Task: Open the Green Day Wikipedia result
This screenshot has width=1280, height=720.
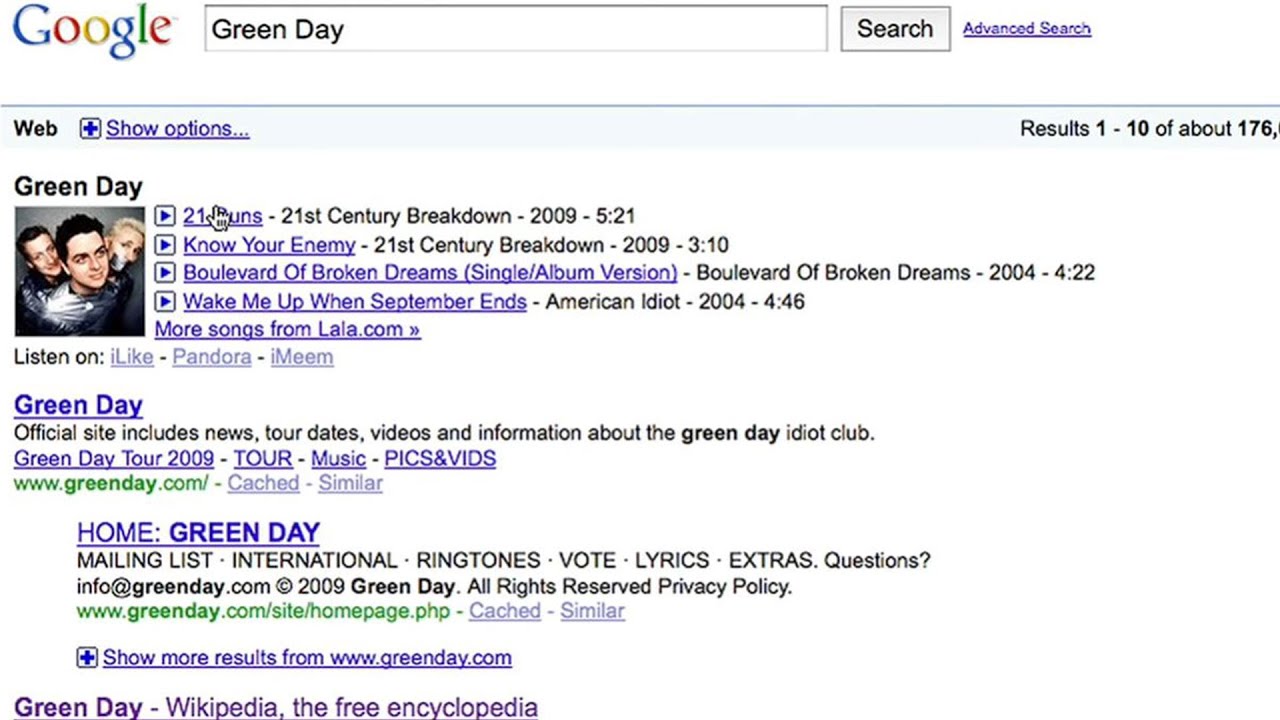Action: click(x=276, y=707)
